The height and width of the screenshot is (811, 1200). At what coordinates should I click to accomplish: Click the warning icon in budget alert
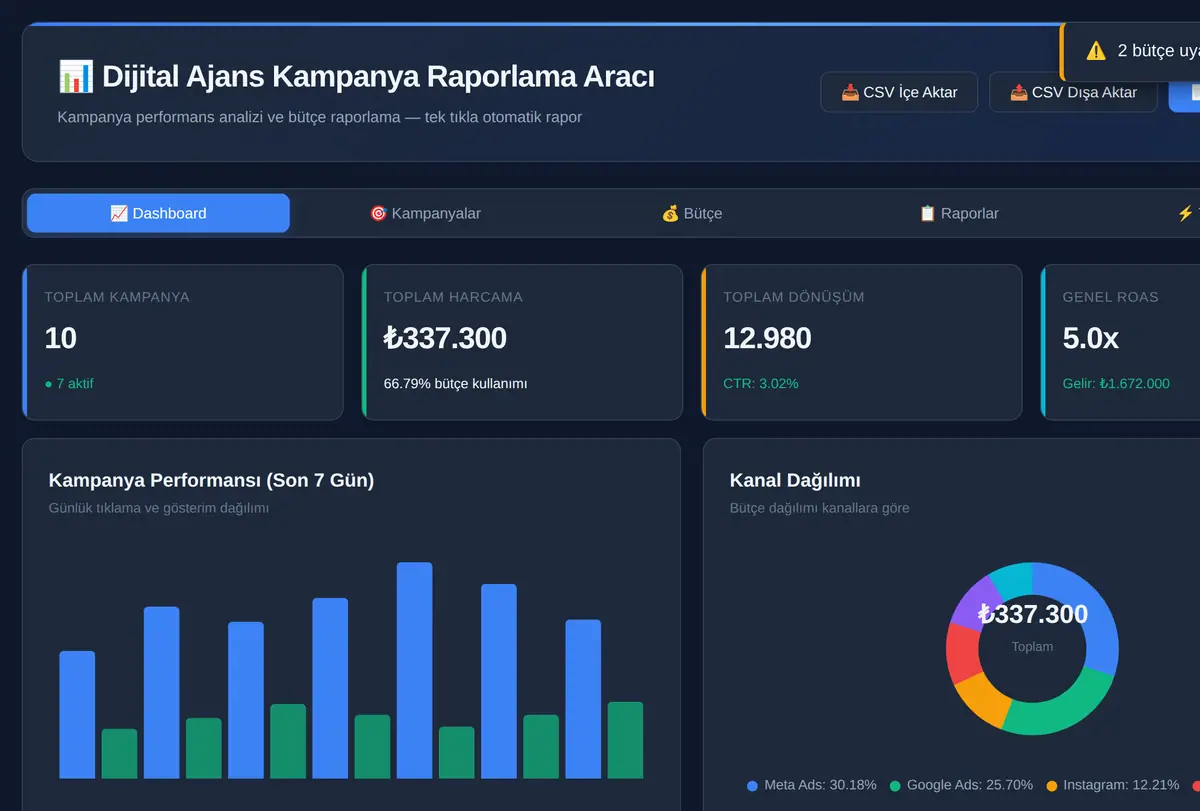(x=1096, y=50)
